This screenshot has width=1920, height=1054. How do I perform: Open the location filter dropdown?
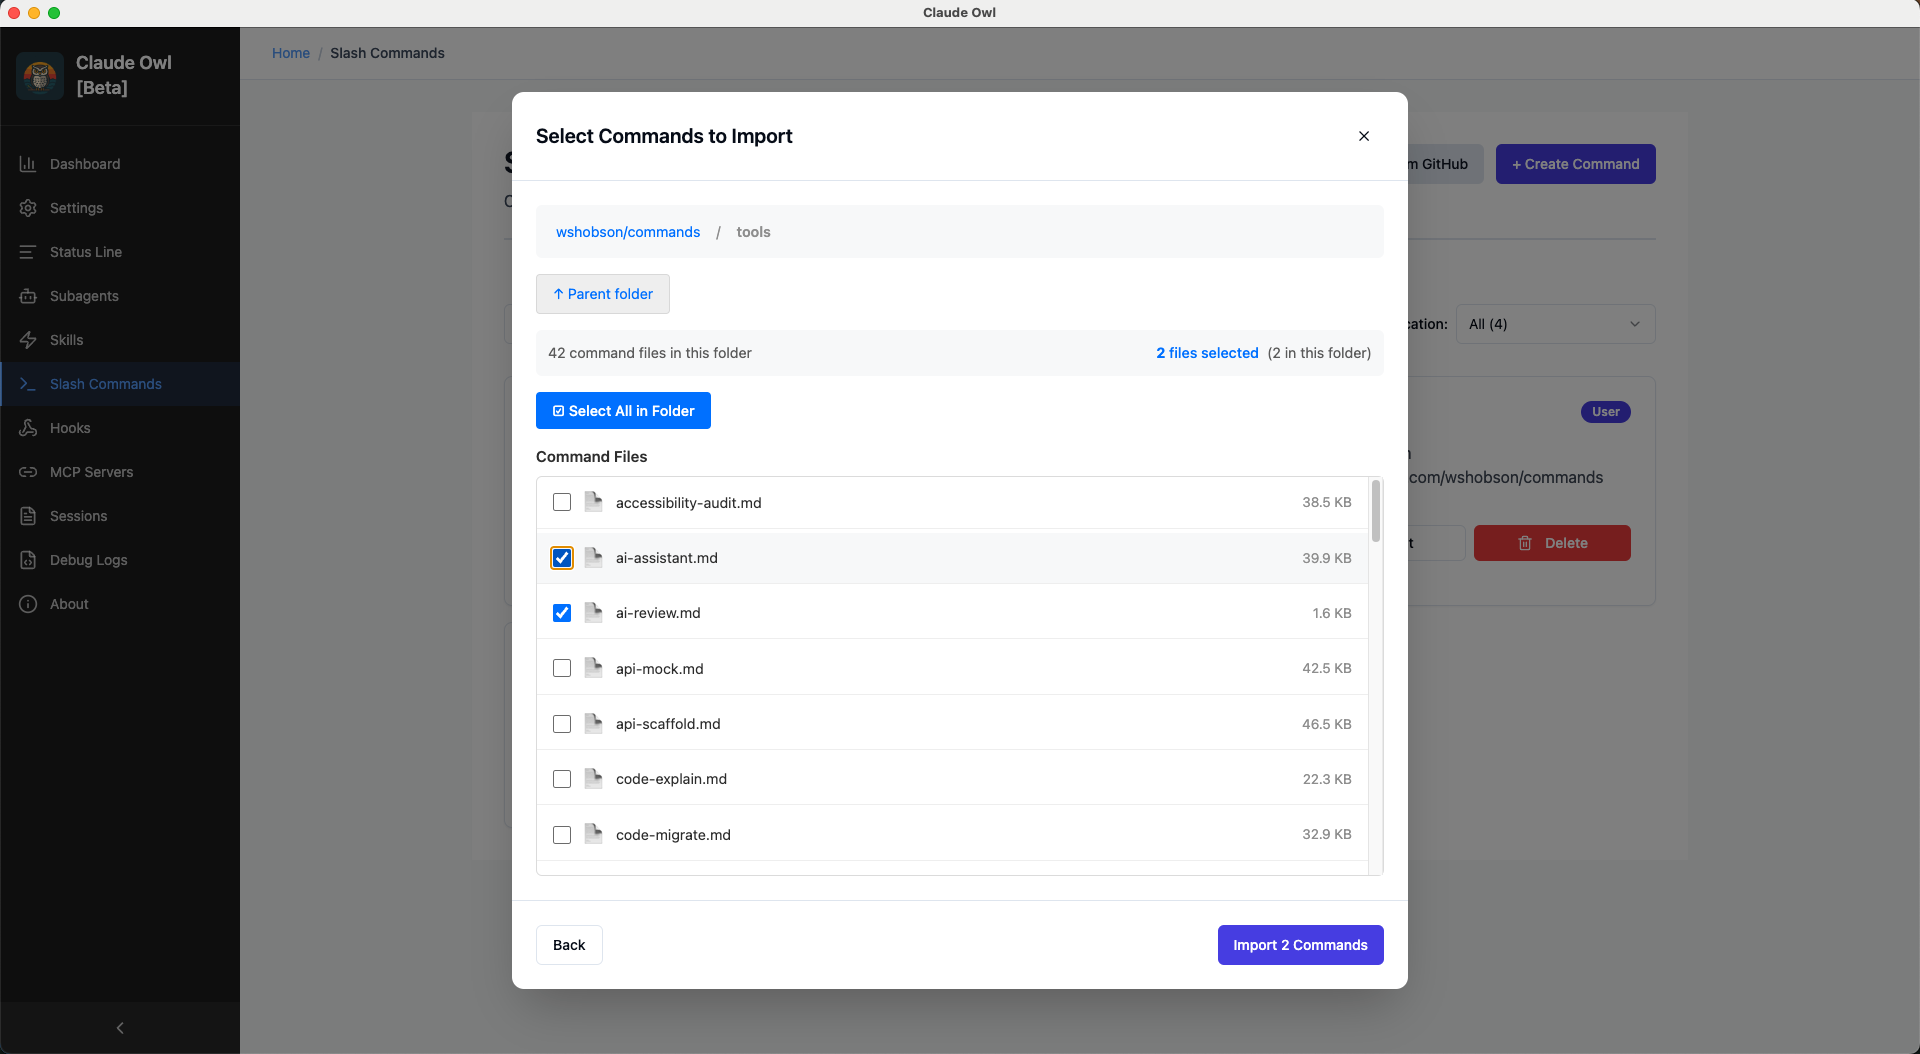[x=1554, y=324]
